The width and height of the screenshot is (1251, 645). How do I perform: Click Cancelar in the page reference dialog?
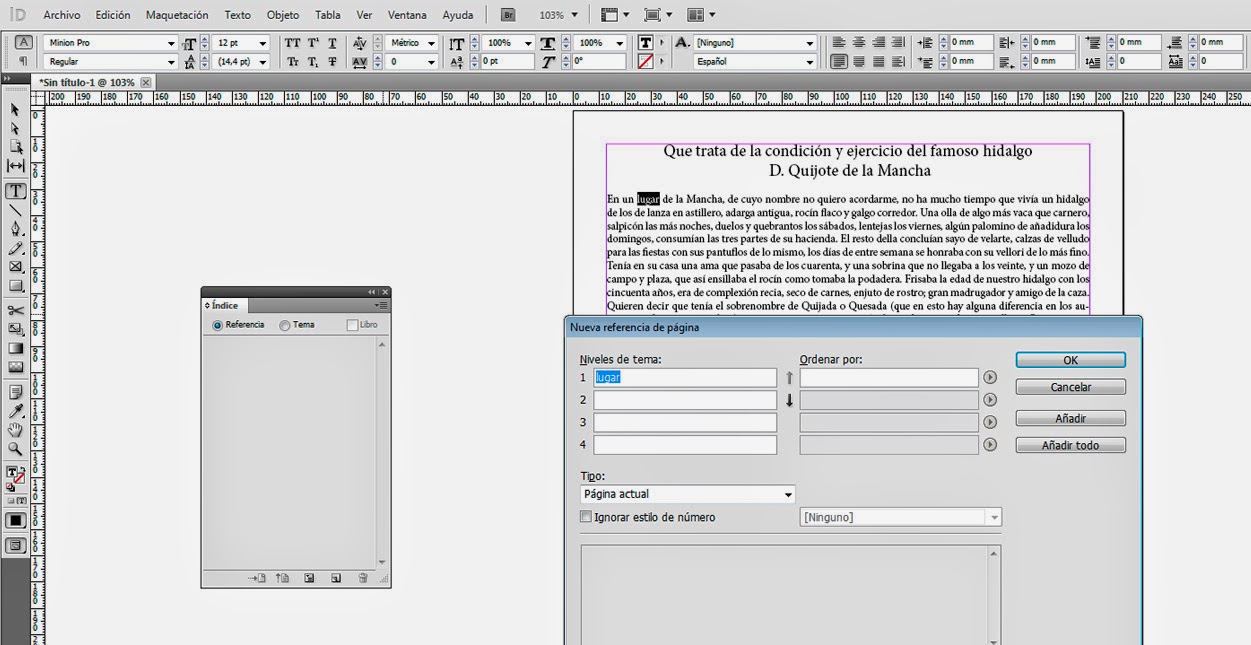(1070, 387)
